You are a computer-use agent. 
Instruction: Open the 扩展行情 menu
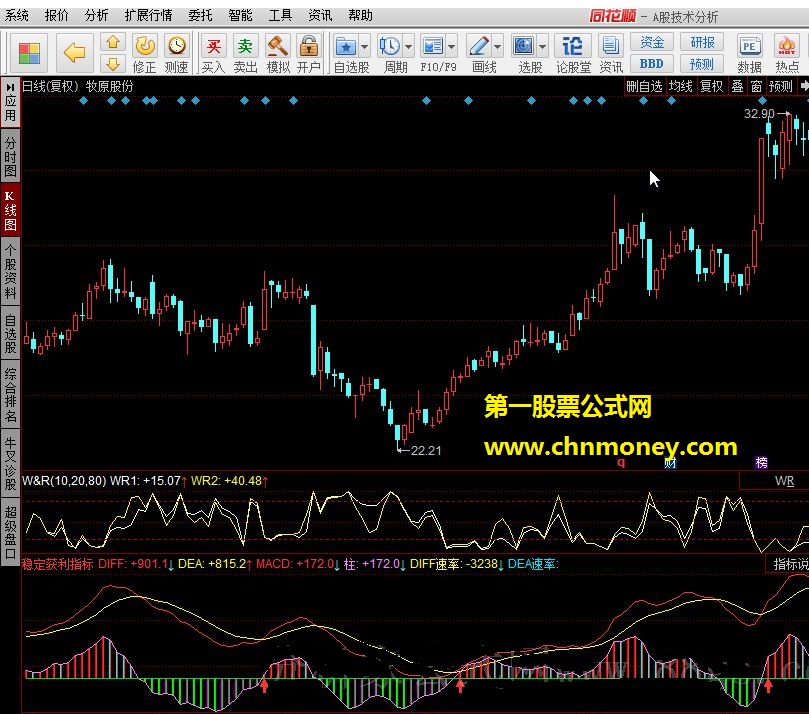coord(149,15)
